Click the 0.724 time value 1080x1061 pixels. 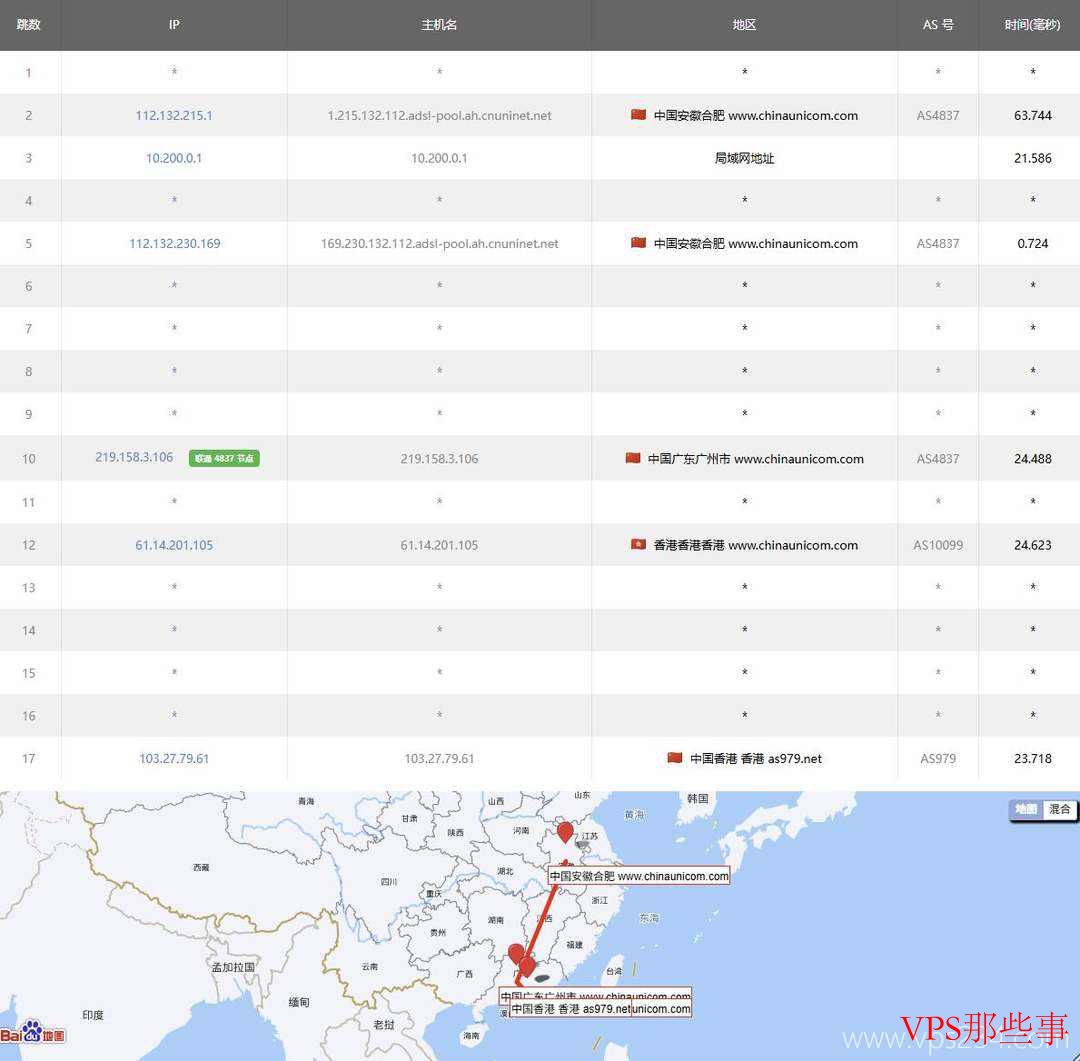tap(1032, 243)
